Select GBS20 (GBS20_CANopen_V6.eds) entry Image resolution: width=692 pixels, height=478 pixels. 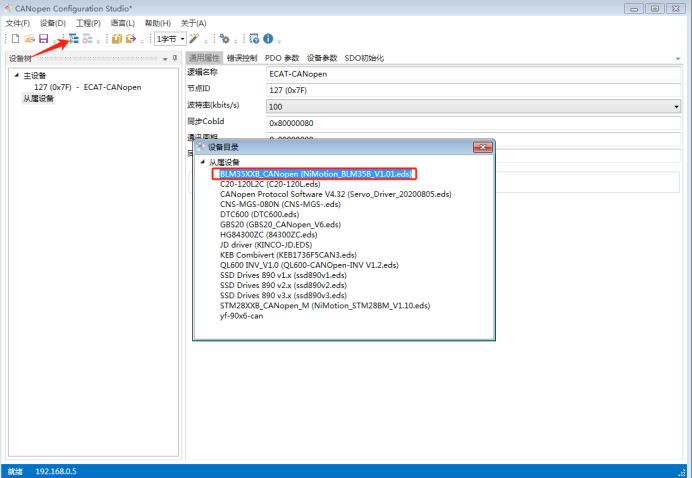(280, 225)
